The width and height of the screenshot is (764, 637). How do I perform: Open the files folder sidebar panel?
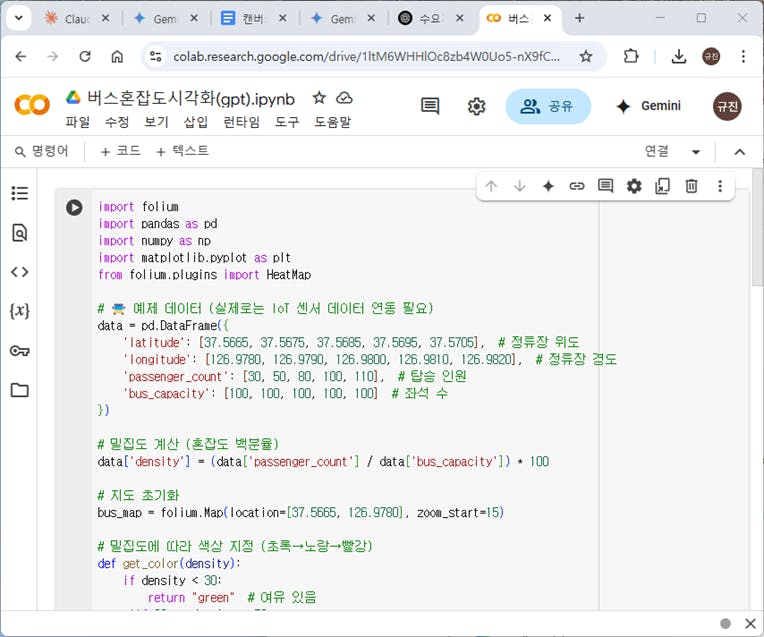click(20, 390)
